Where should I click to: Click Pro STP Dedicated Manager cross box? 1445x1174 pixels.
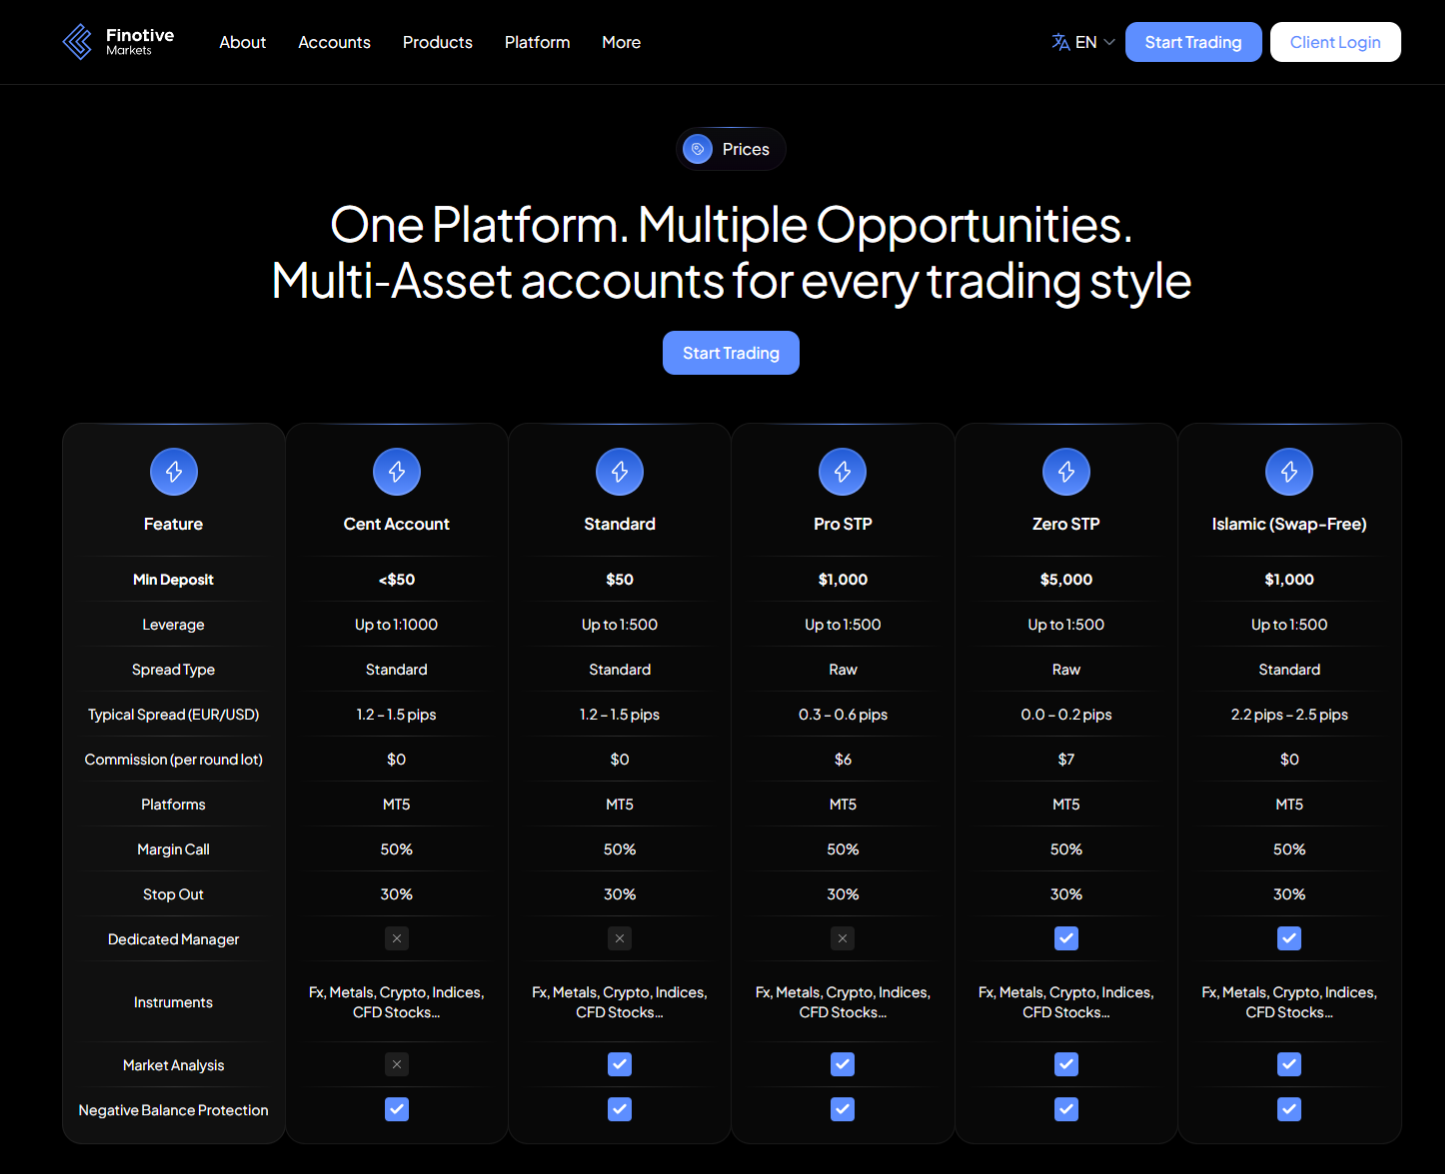(843, 939)
